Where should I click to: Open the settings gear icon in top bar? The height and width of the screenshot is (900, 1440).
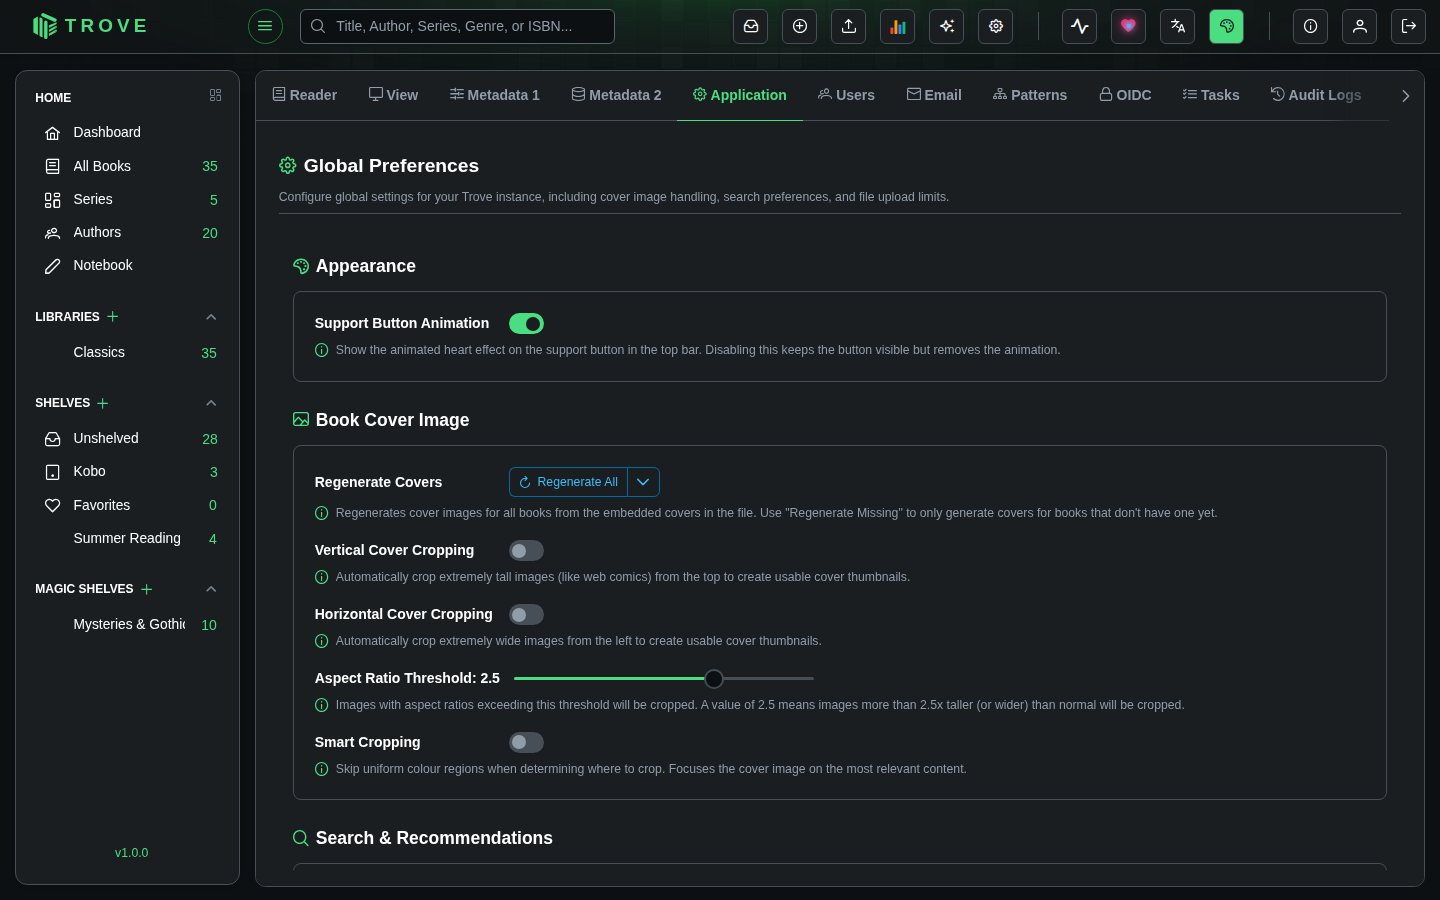(996, 26)
